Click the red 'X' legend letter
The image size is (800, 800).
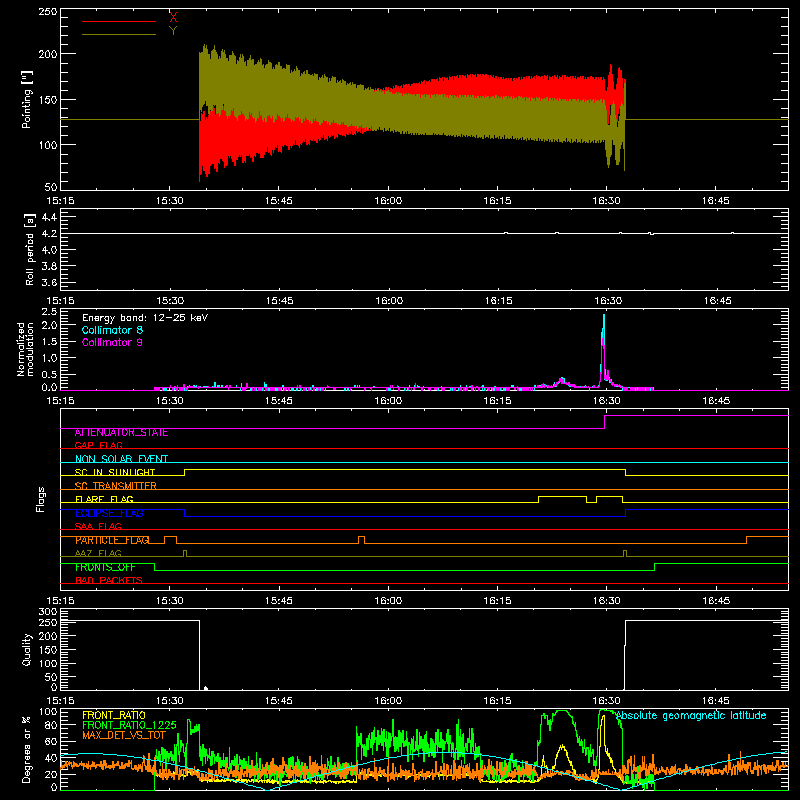(173, 18)
